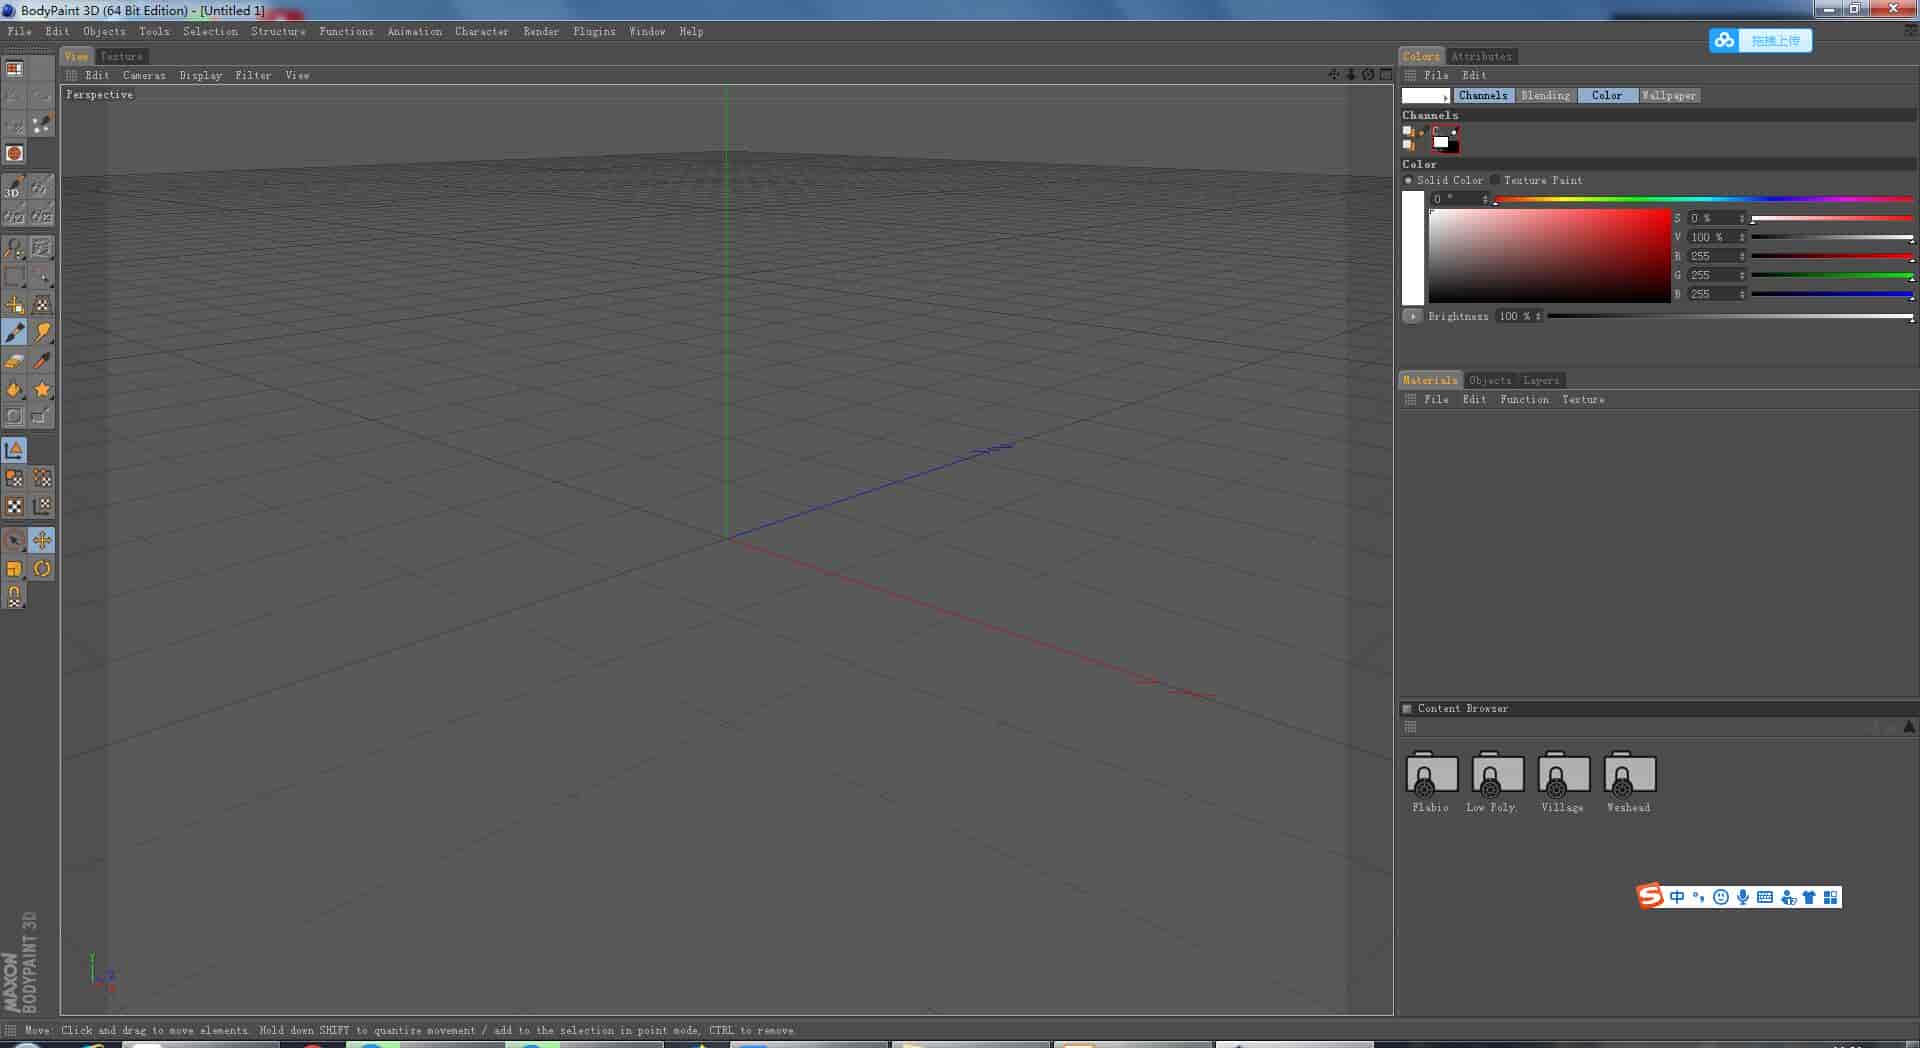The height and width of the screenshot is (1048, 1920).
Task: Click the rainbow hue slider
Action: pyautogui.click(x=1703, y=199)
